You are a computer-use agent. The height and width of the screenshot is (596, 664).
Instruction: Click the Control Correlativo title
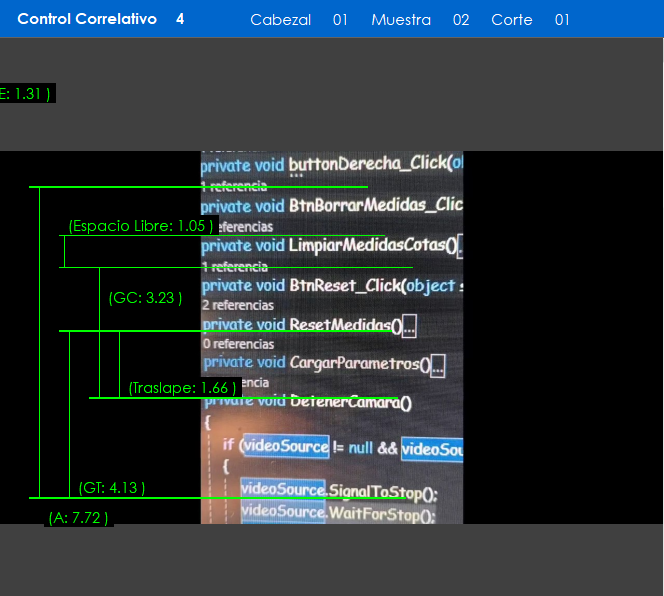pos(87,19)
